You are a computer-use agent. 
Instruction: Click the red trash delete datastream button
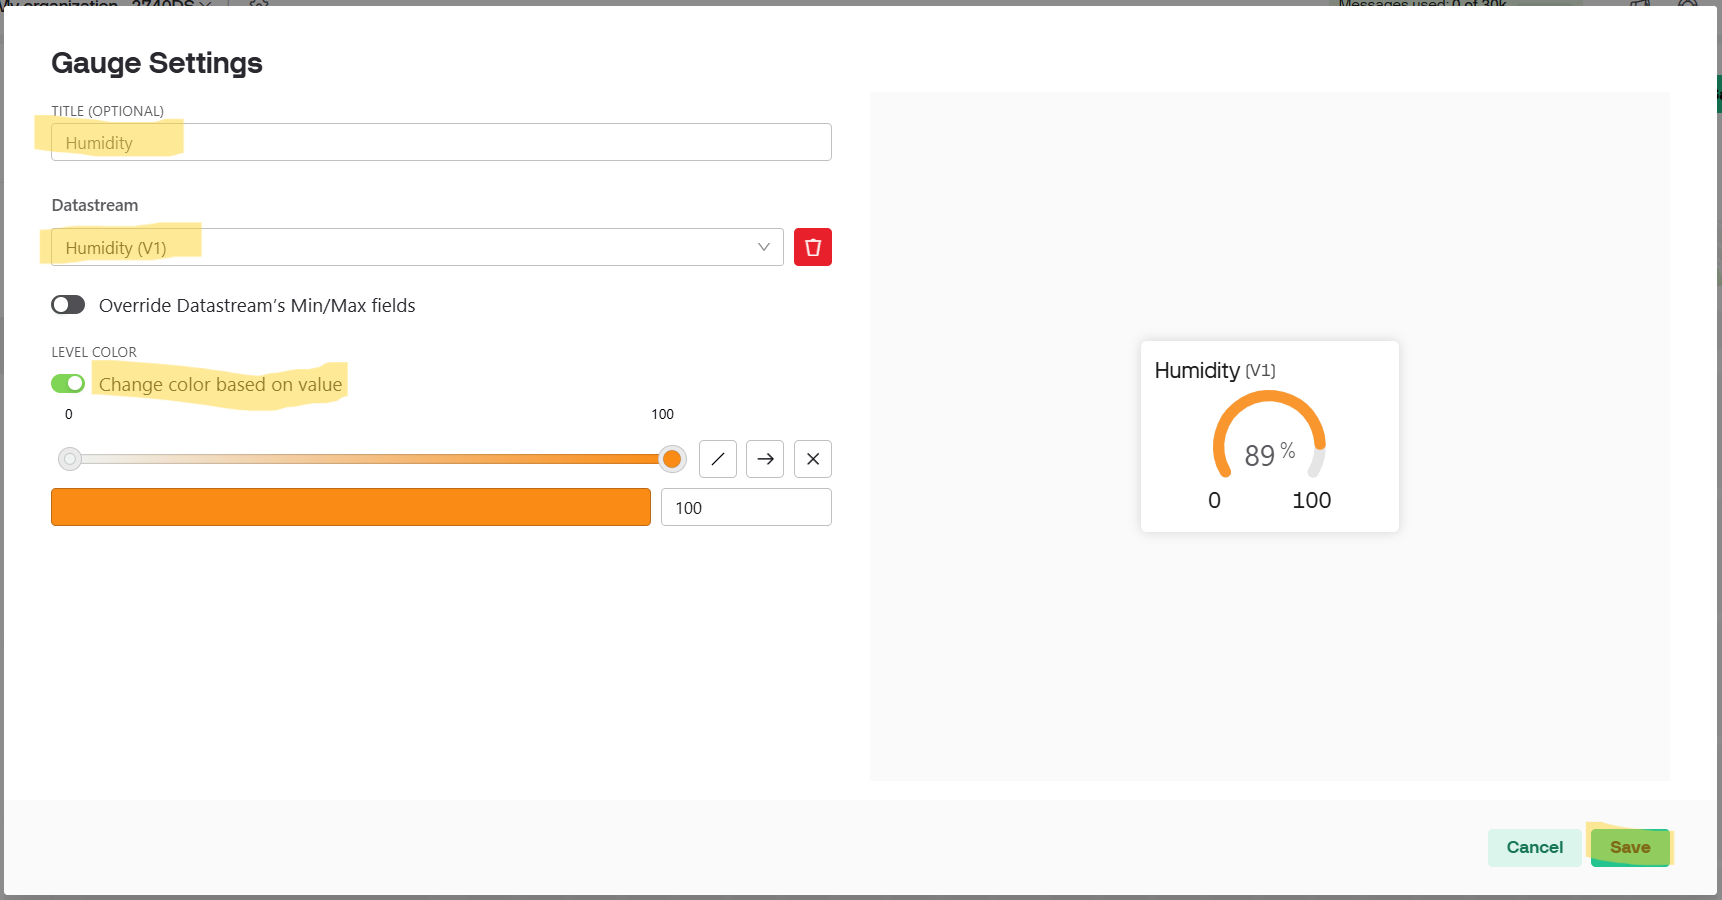tap(812, 247)
